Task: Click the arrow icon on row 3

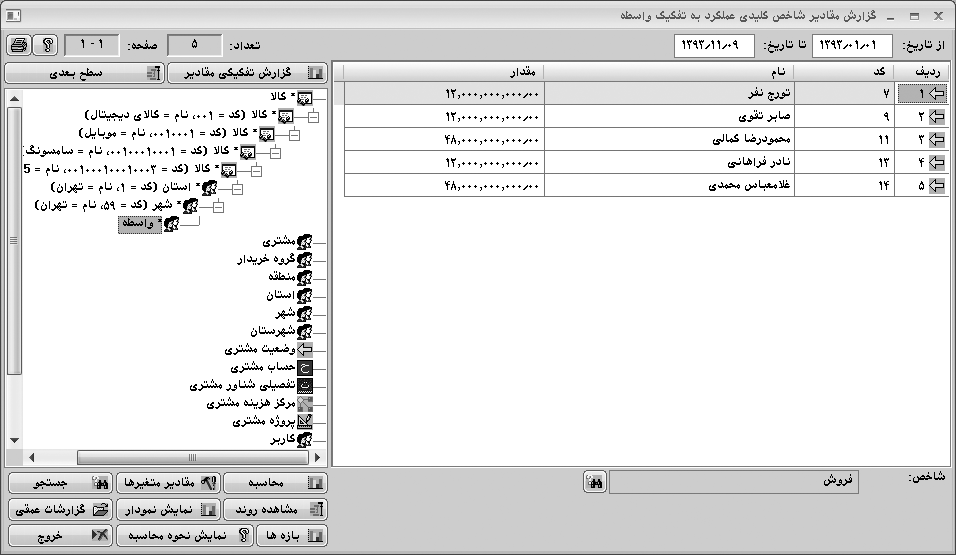Action: click(937, 140)
